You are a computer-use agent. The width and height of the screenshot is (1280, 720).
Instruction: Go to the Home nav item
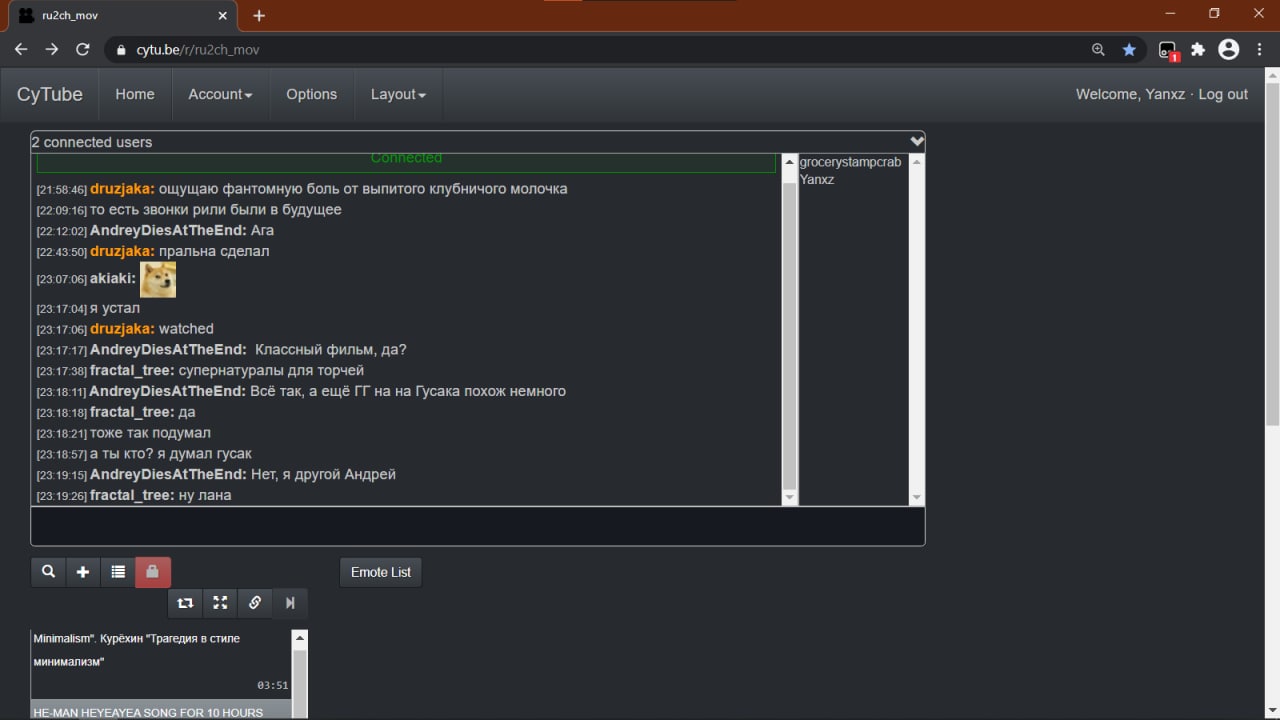(135, 94)
